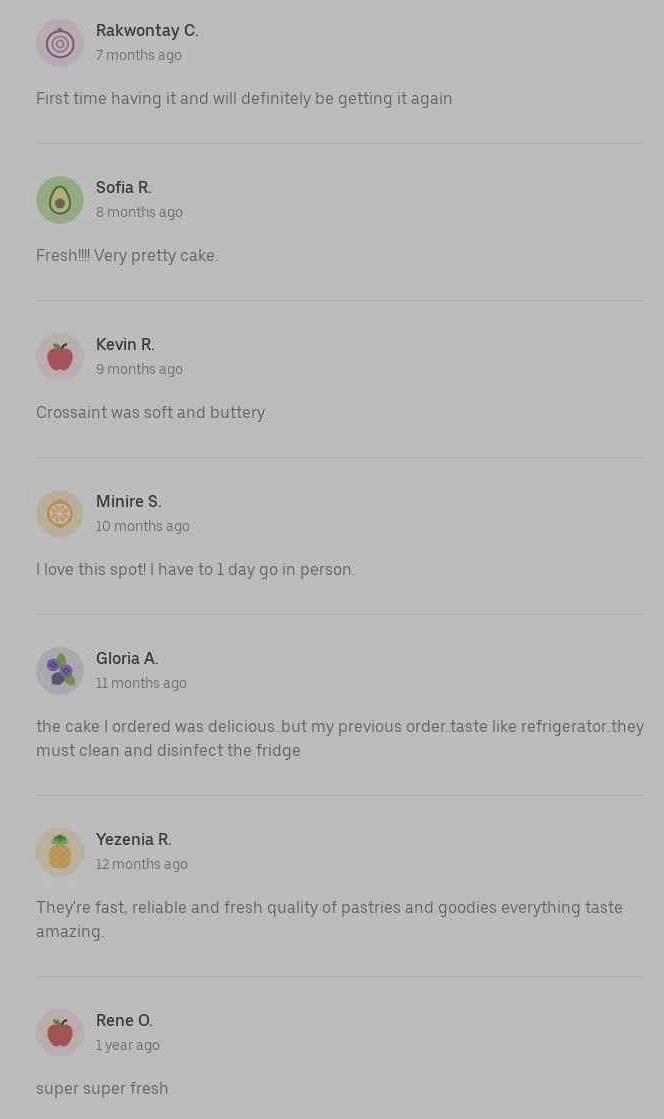Click Gloria A.'s blueberry avatar icon
The height and width of the screenshot is (1119, 664).
[x=60, y=671]
